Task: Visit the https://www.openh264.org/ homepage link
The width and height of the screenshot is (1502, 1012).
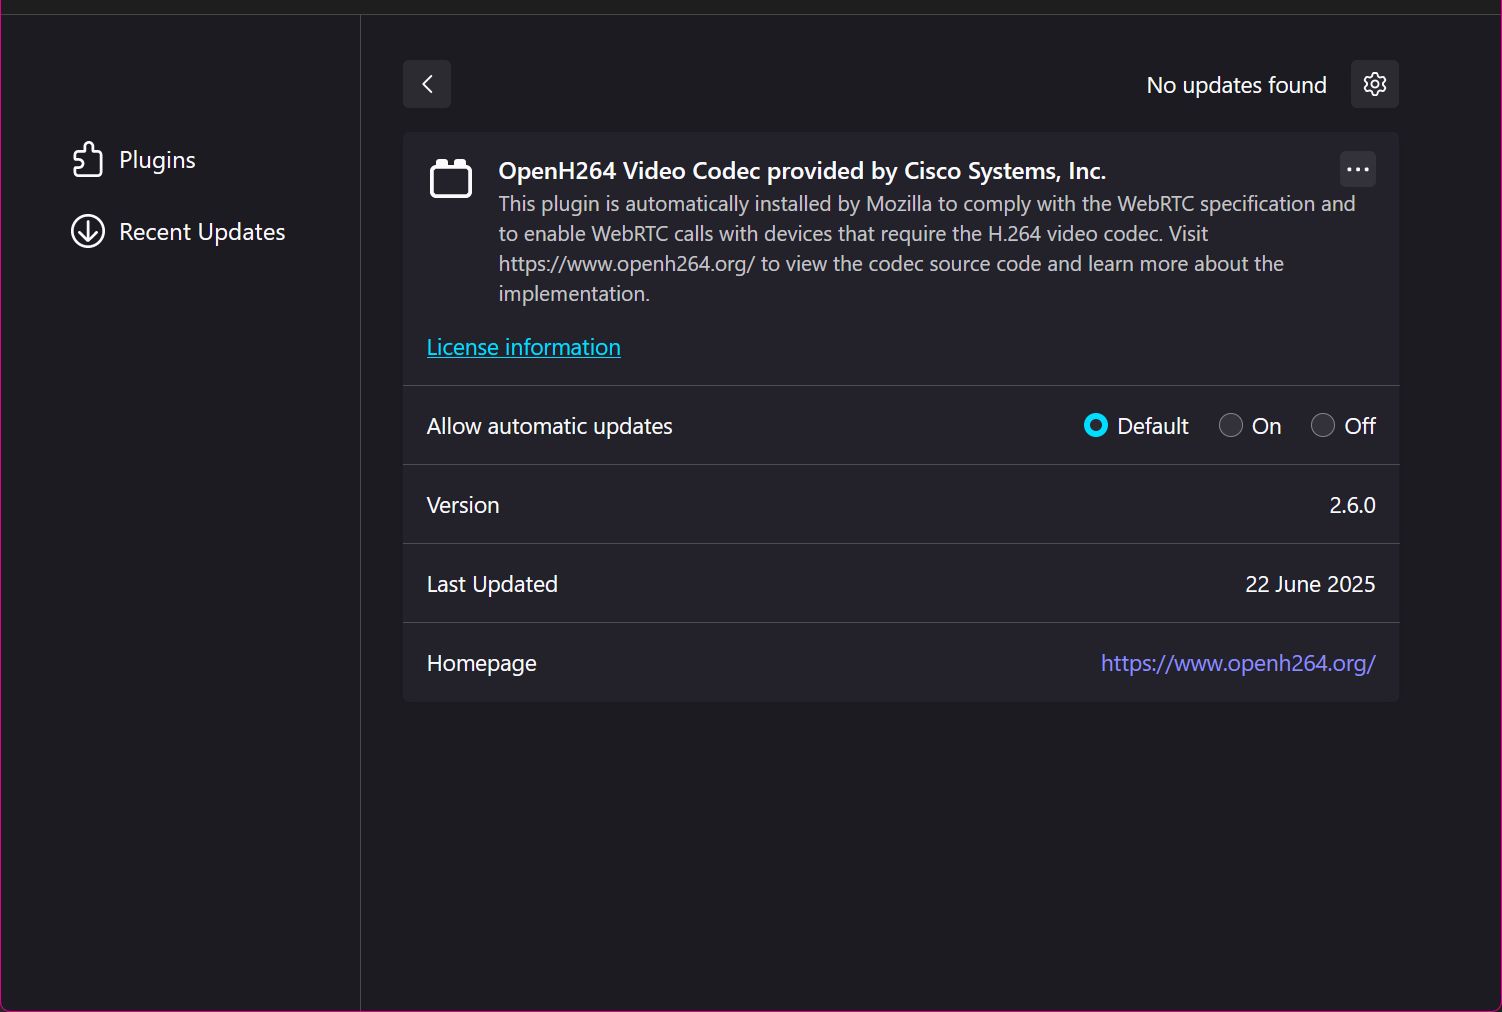Action: [x=1238, y=663]
